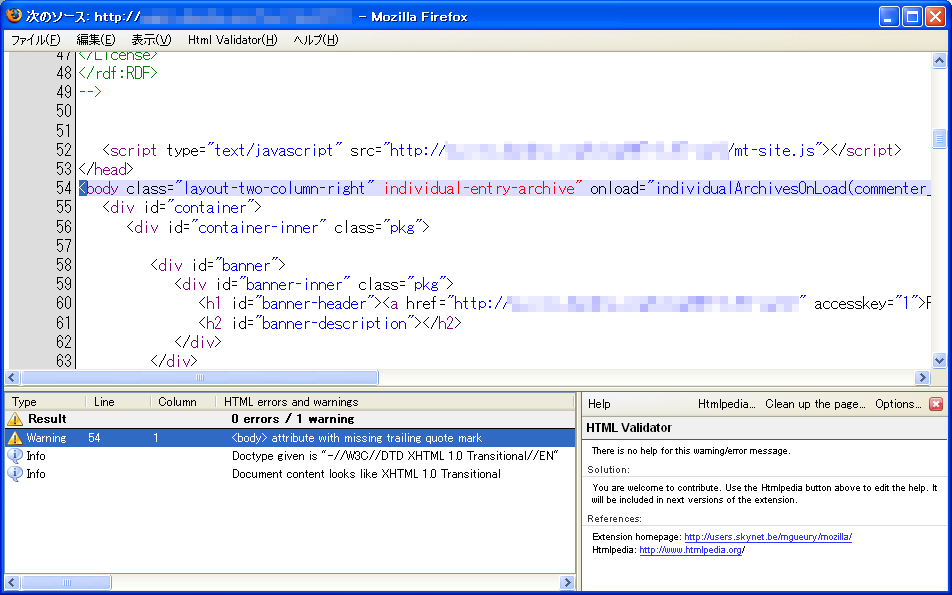Viewport: 952px width, 595px height.
Task: Click the div id container line 55
Action: click(182, 208)
